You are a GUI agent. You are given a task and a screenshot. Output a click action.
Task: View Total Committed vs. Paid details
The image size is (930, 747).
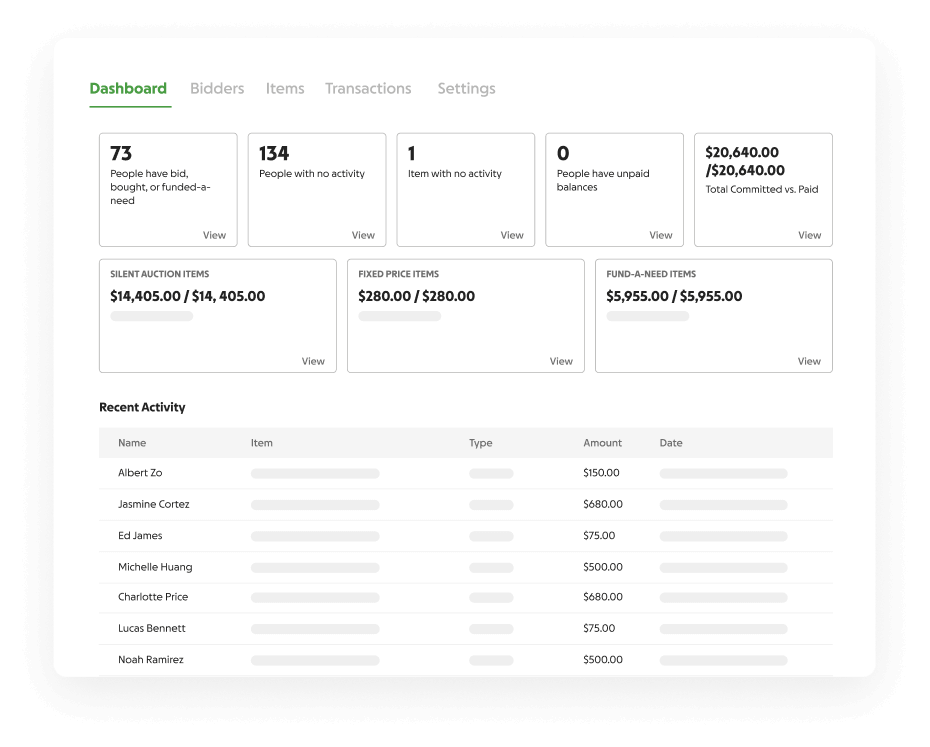[x=810, y=235]
